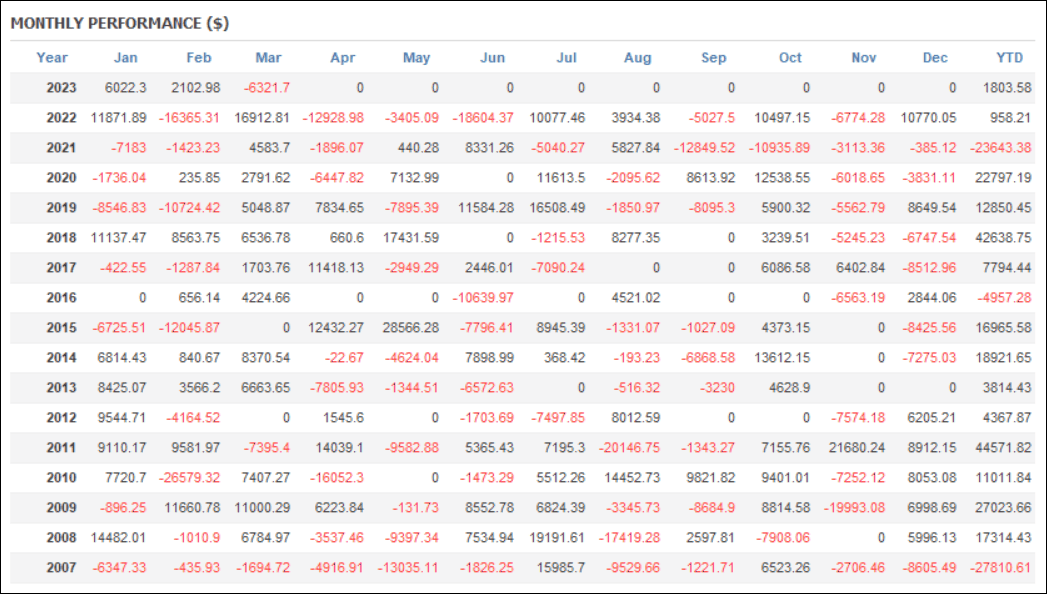Screen dimensions: 1047x594
Task: Click the Year column header
Action: (x=52, y=57)
